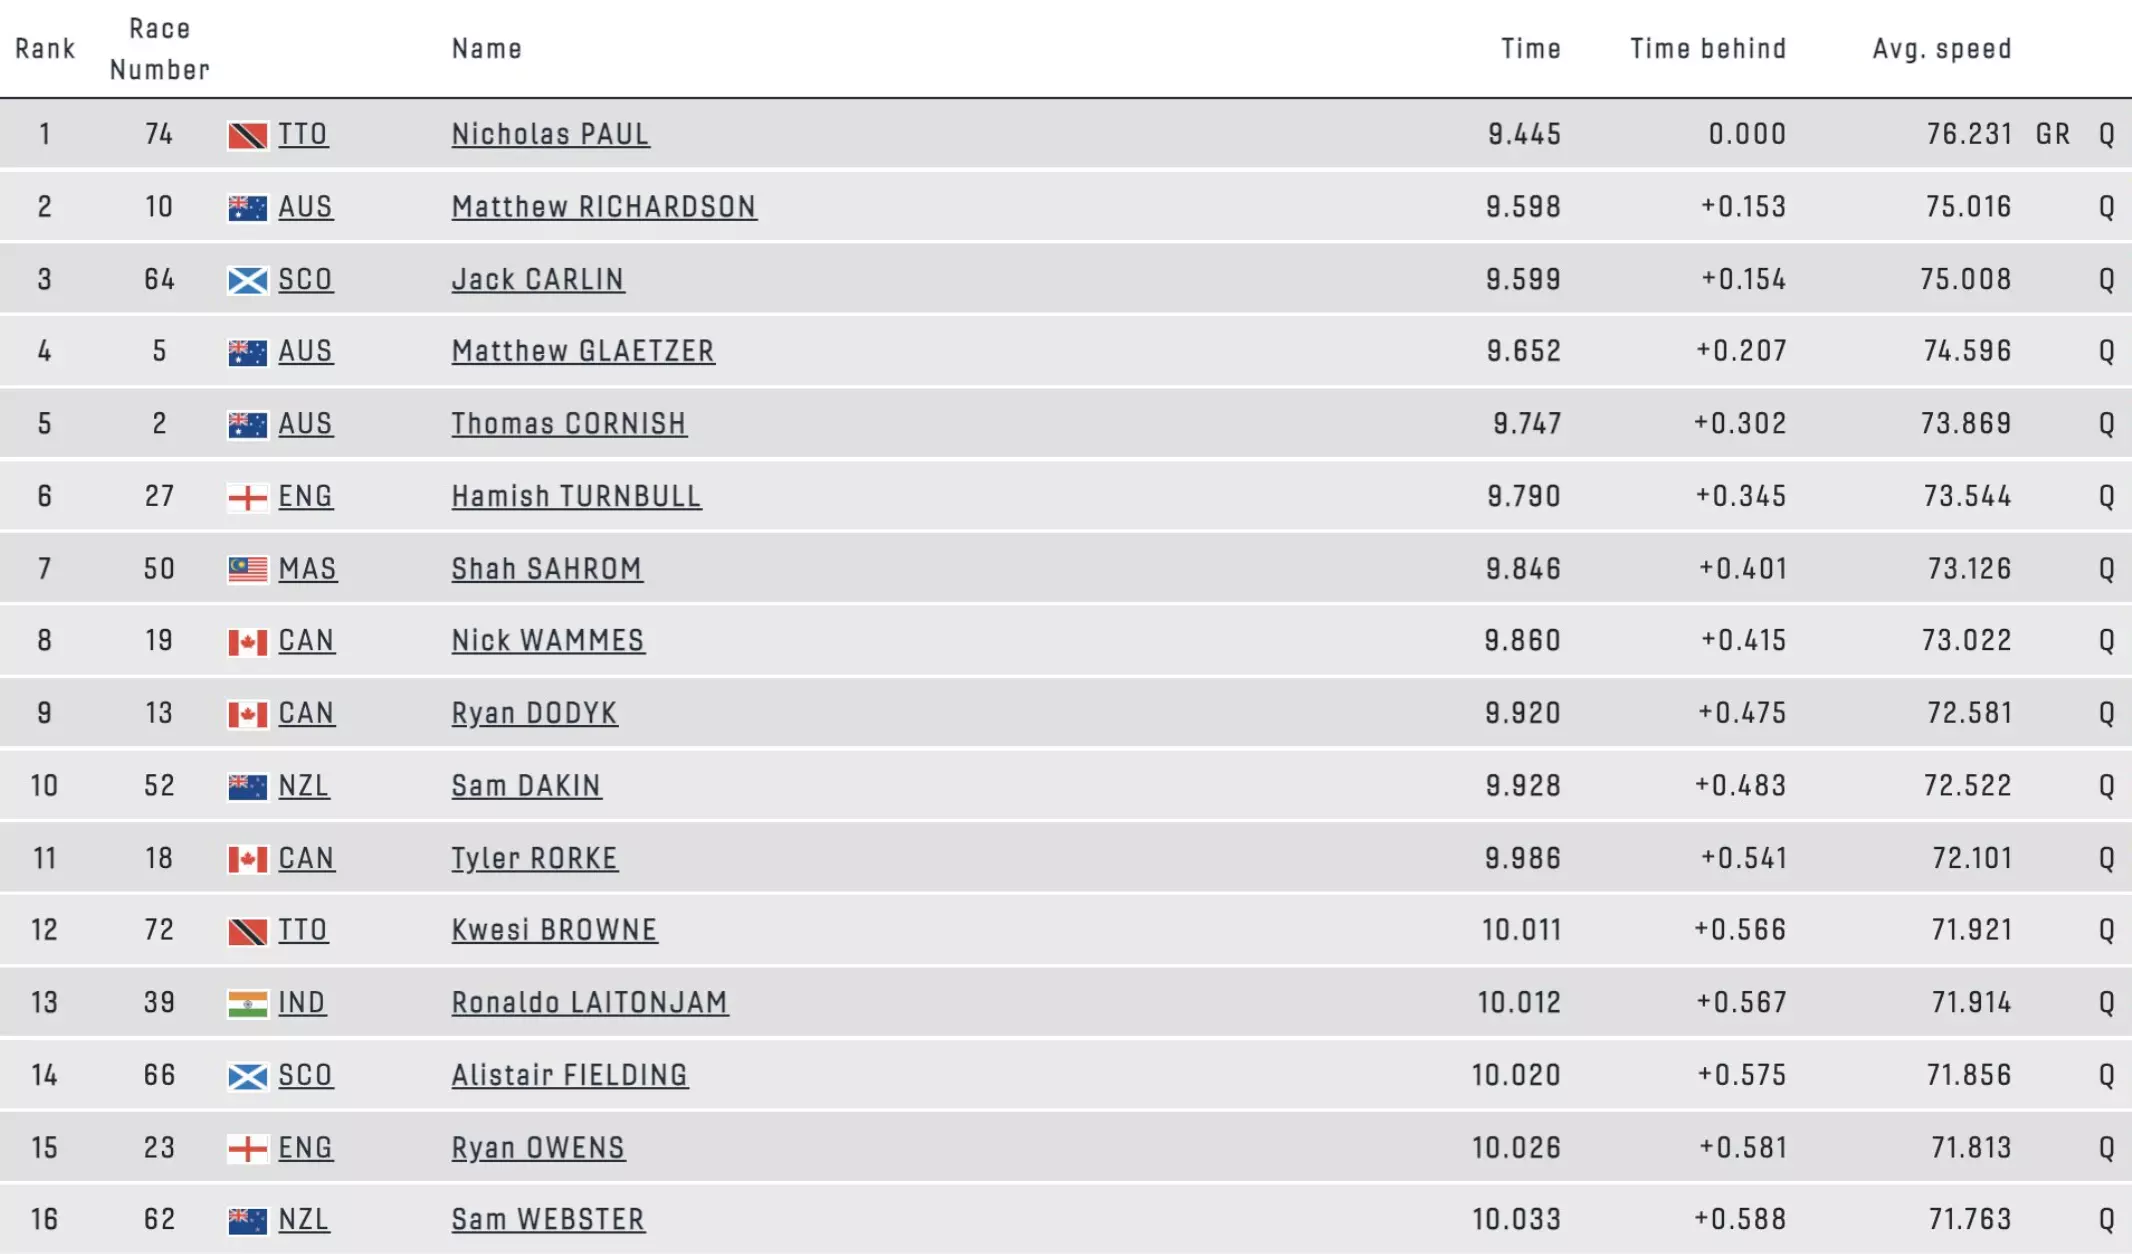Image resolution: width=2132 pixels, height=1254 pixels.
Task: Click the MAS country code link
Action: point(307,569)
